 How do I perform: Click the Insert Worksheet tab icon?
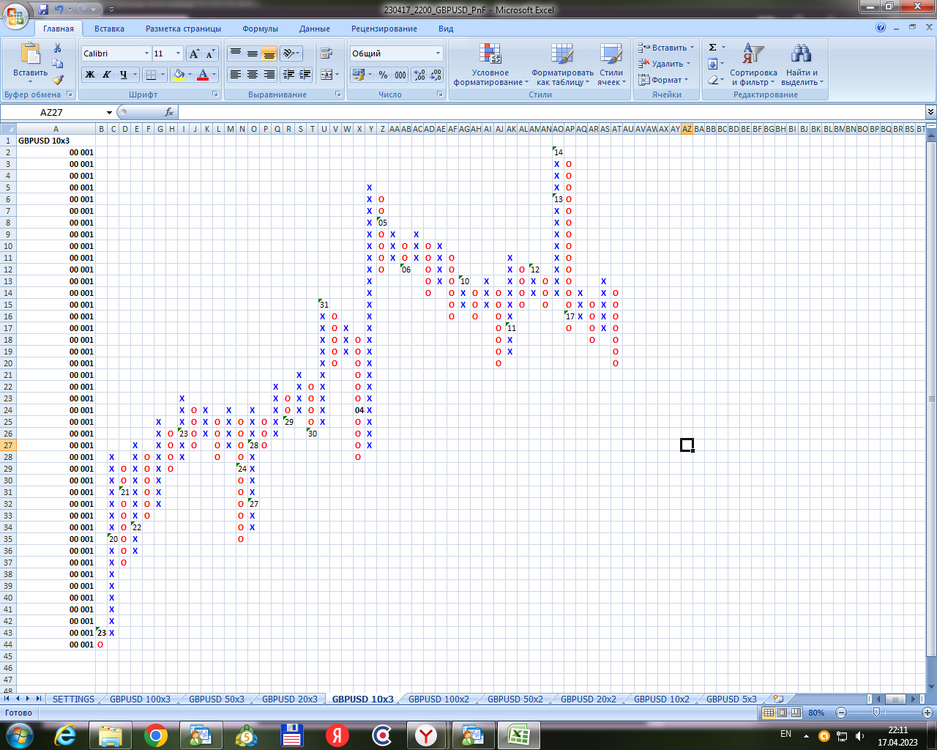coord(778,699)
